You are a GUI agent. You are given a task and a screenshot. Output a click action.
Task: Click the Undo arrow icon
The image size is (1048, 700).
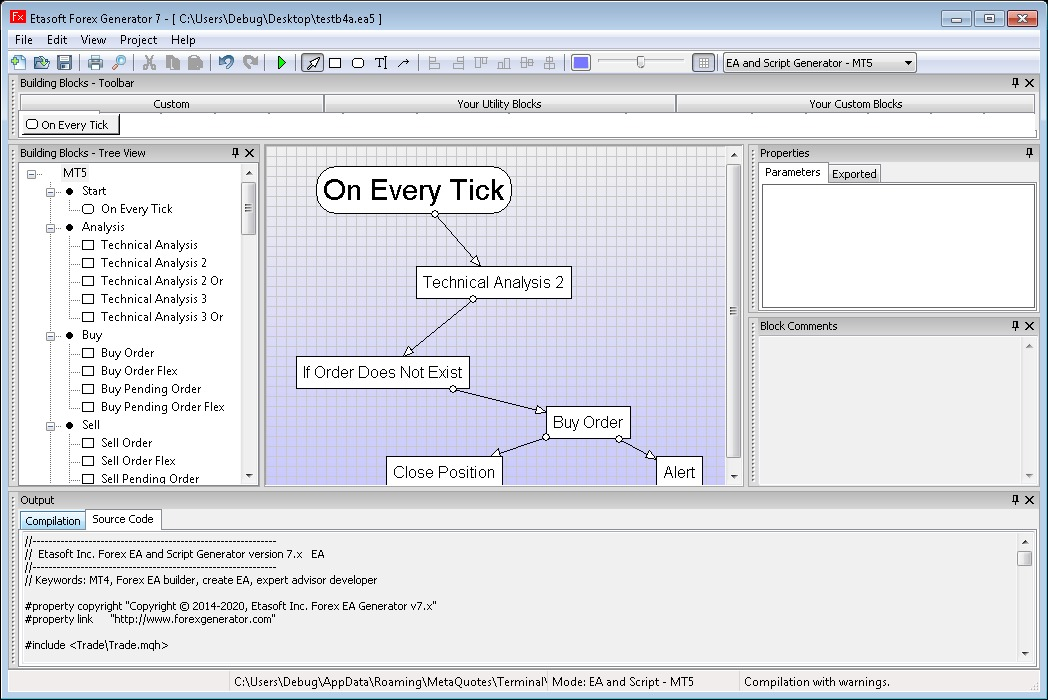click(226, 63)
